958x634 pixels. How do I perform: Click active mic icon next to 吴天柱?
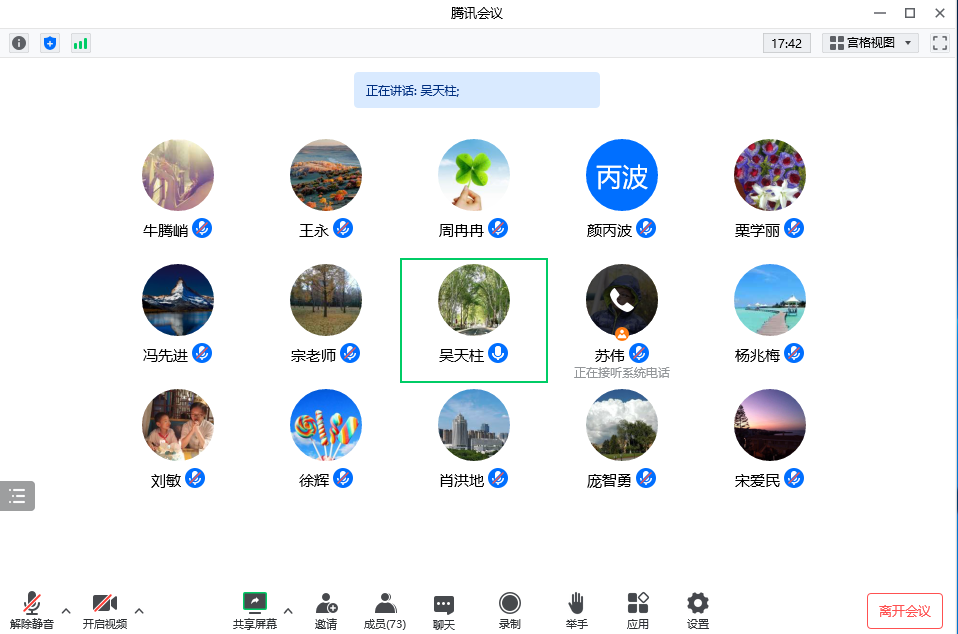point(498,353)
